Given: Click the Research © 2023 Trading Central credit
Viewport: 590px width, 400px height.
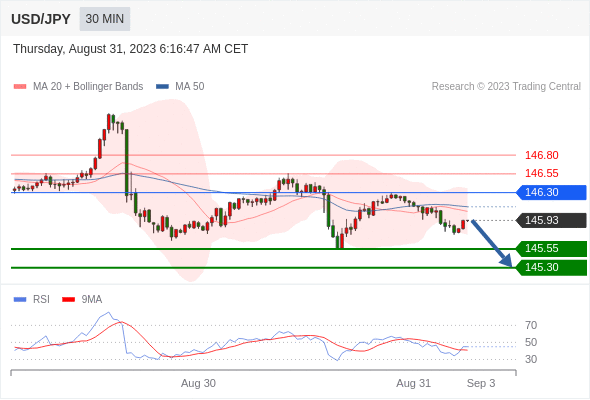Looking at the screenshot, I should point(506,87).
